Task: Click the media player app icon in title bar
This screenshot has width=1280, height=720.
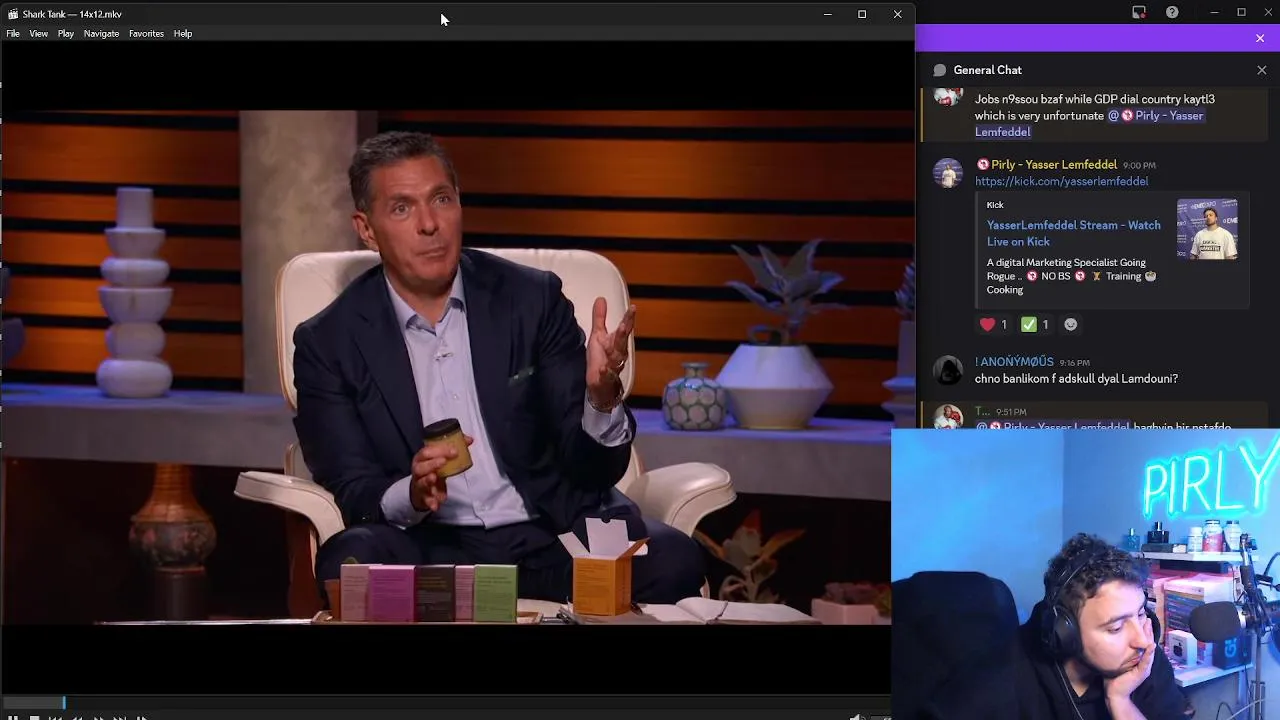Action: pyautogui.click(x=13, y=14)
